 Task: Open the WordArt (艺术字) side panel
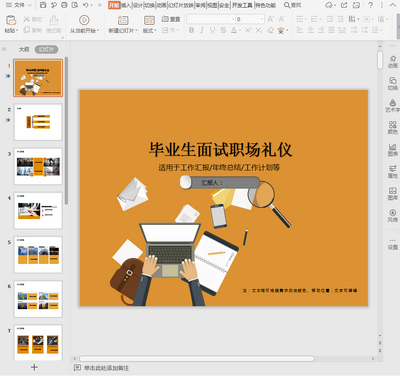pyautogui.click(x=393, y=106)
